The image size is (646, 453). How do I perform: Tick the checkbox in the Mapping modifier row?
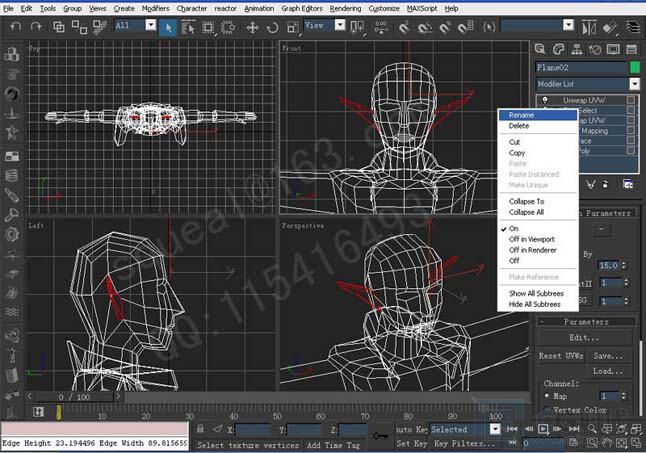pyautogui.click(x=631, y=130)
